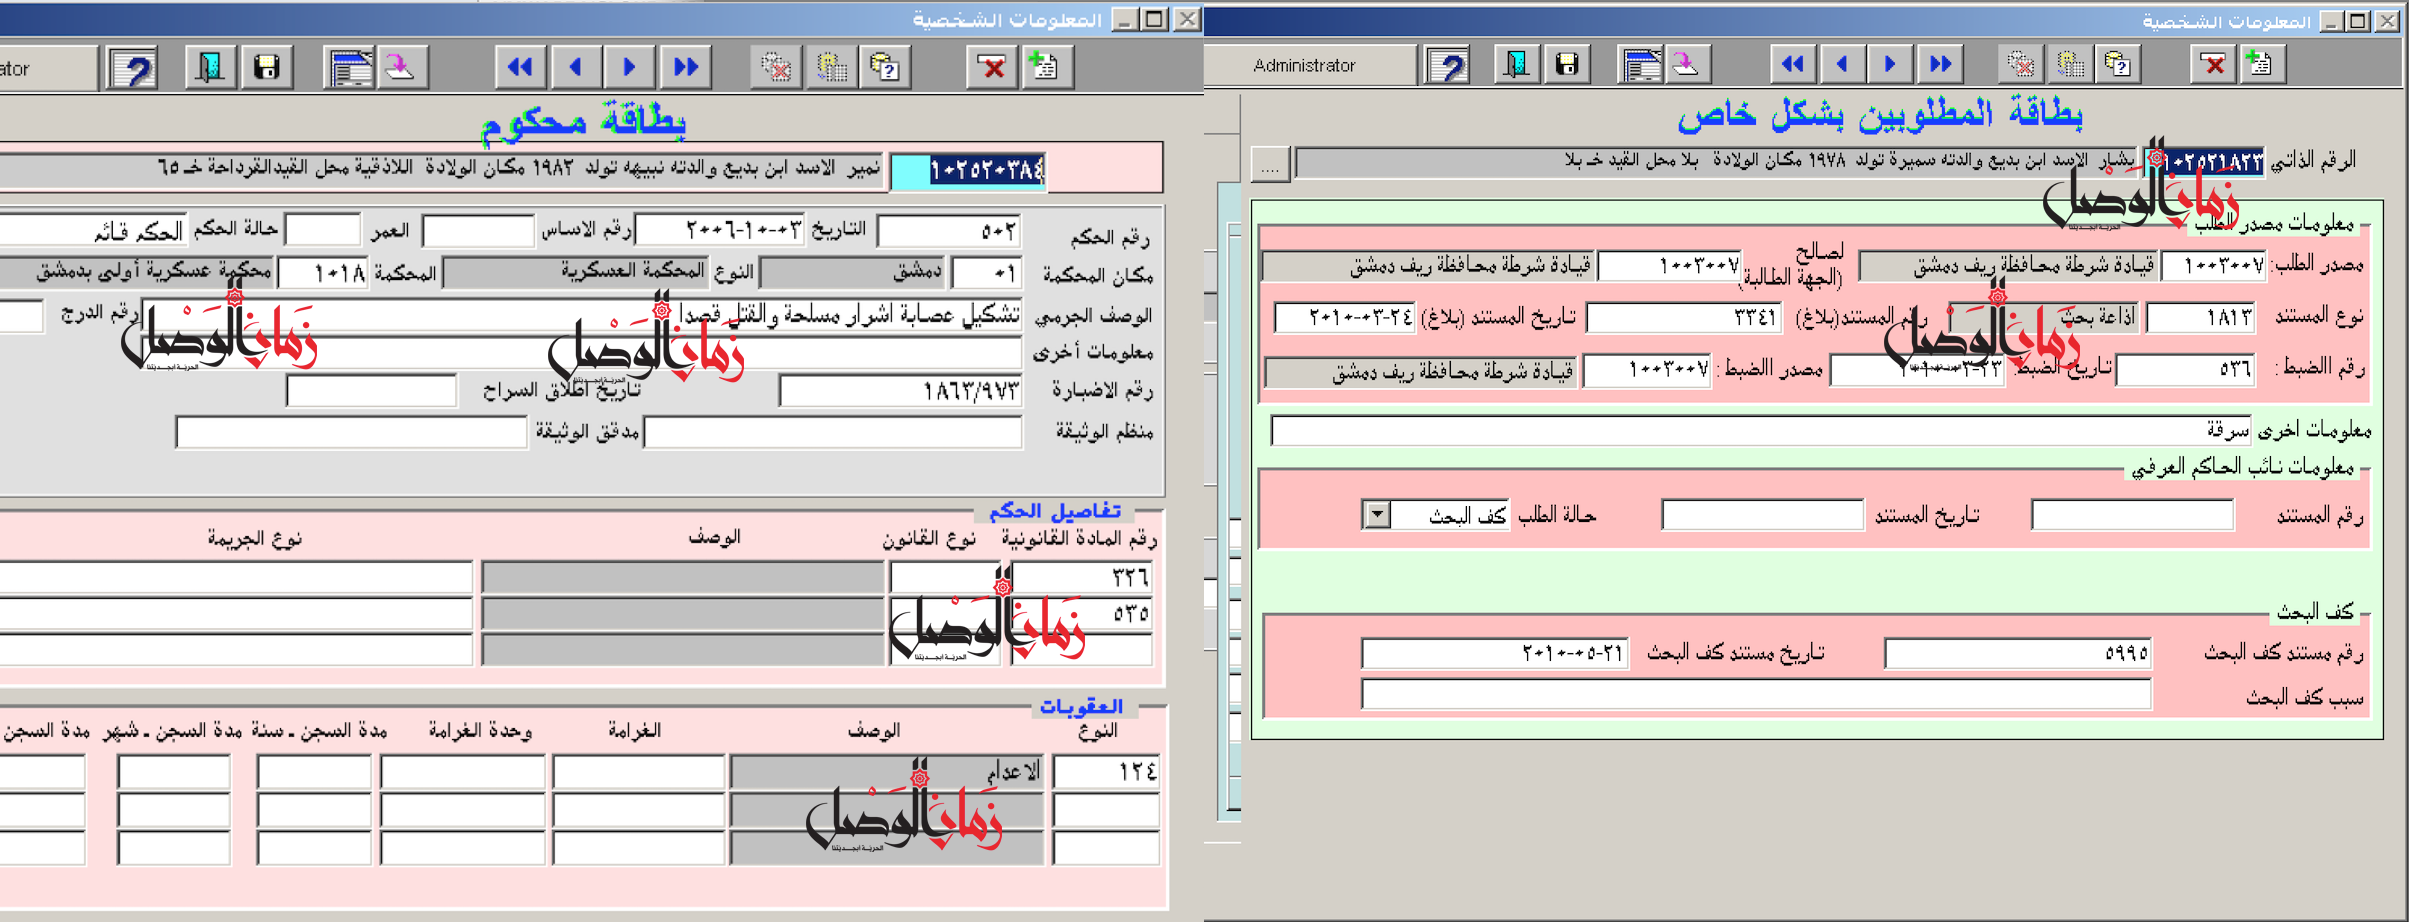The height and width of the screenshot is (922, 2409).
Task: Click the ellipsis lookup button beside the name field
Action: 1270,164
